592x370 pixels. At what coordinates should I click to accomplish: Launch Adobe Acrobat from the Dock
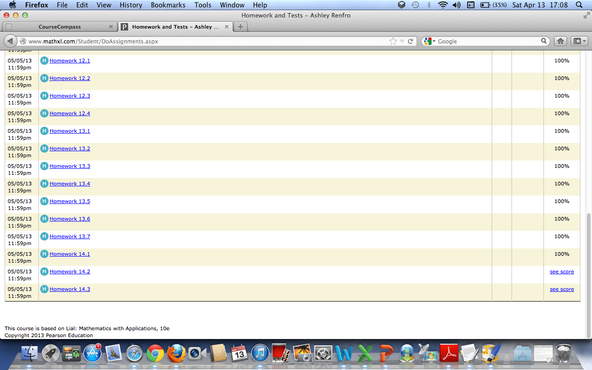(449, 354)
